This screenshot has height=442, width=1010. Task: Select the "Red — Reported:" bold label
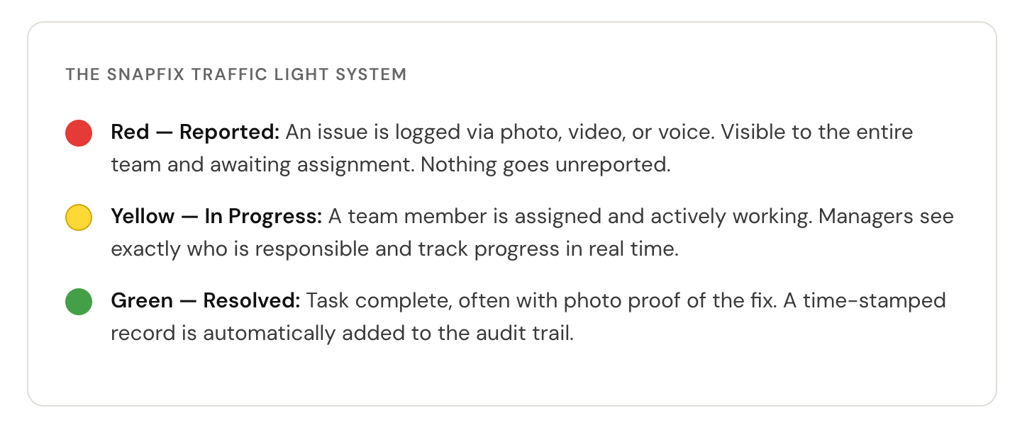pos(195,132)
